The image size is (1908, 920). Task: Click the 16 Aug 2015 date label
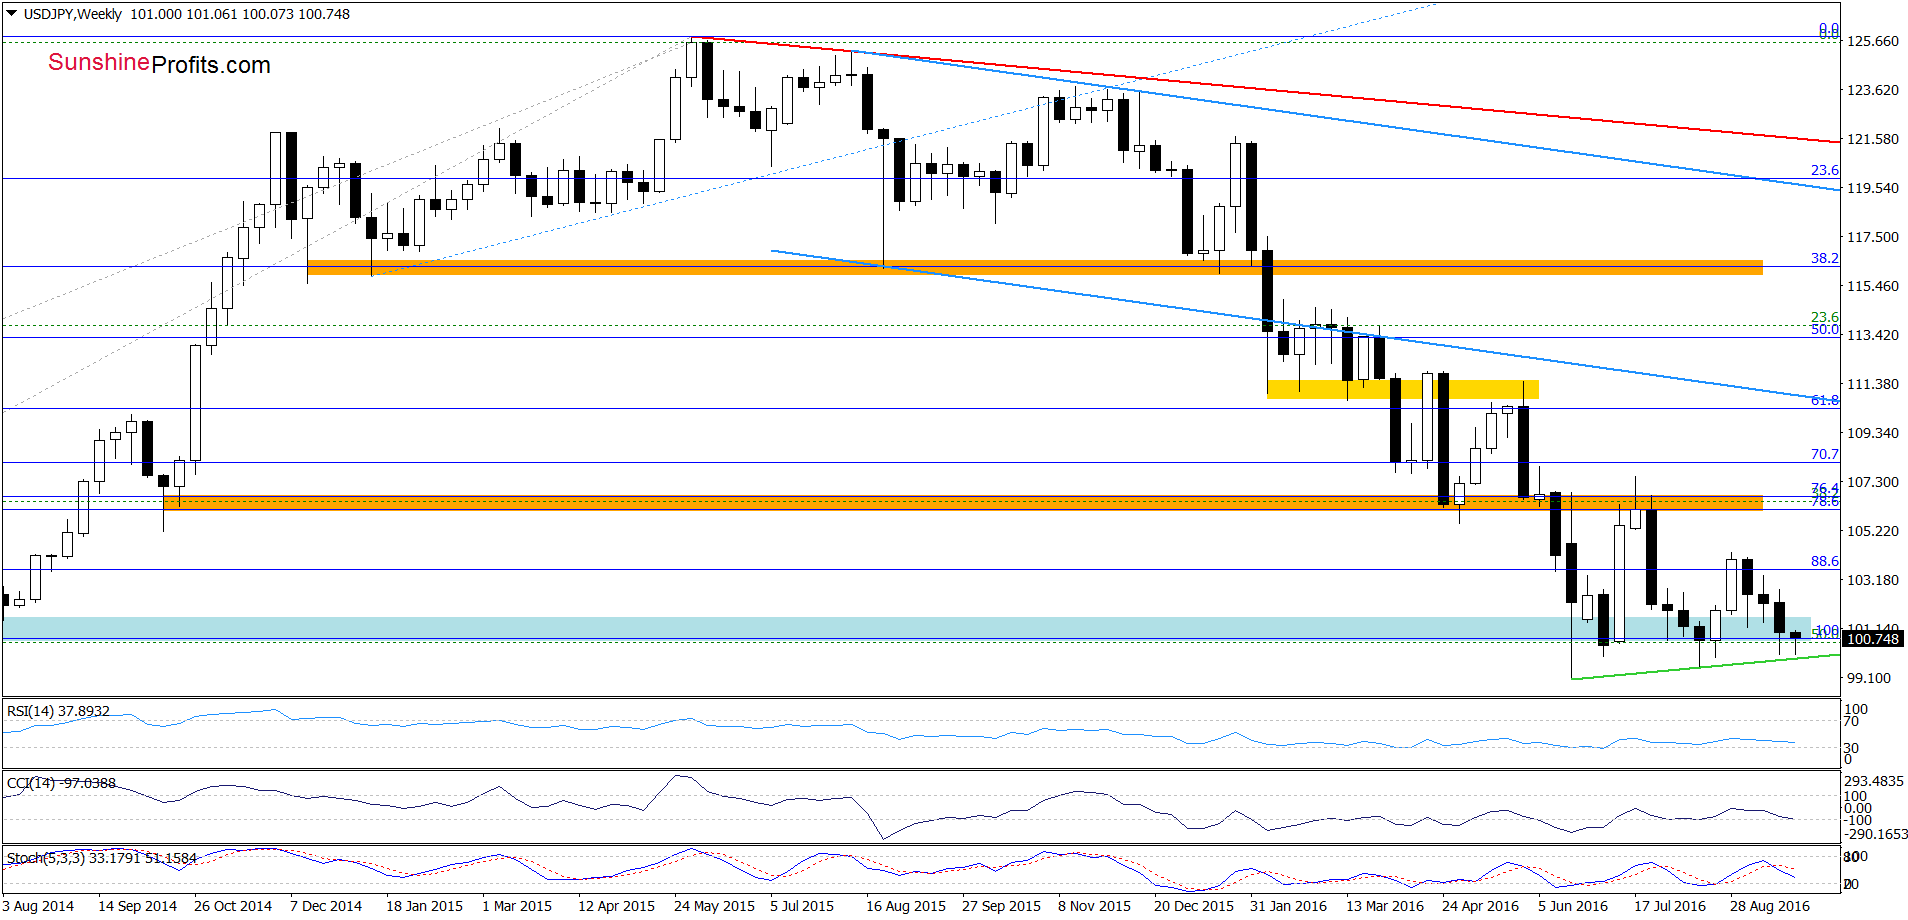(906, 906)
